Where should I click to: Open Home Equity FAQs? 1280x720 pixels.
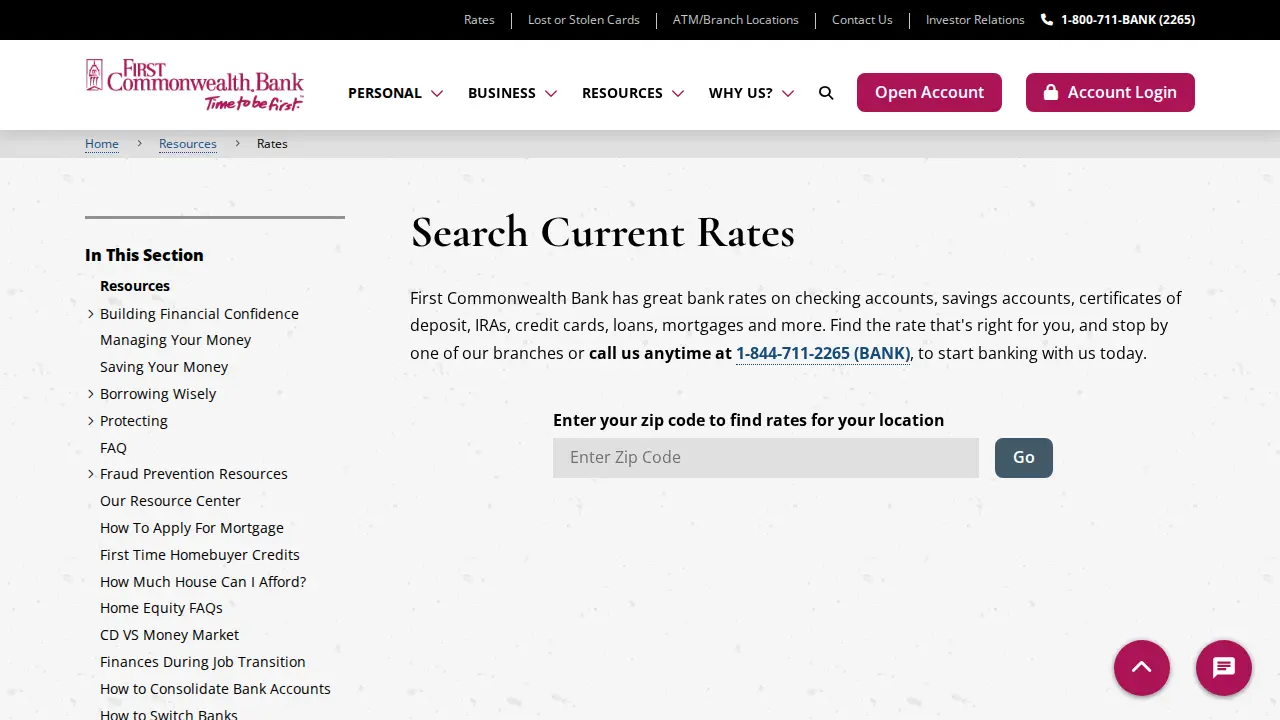click(161, 608)
